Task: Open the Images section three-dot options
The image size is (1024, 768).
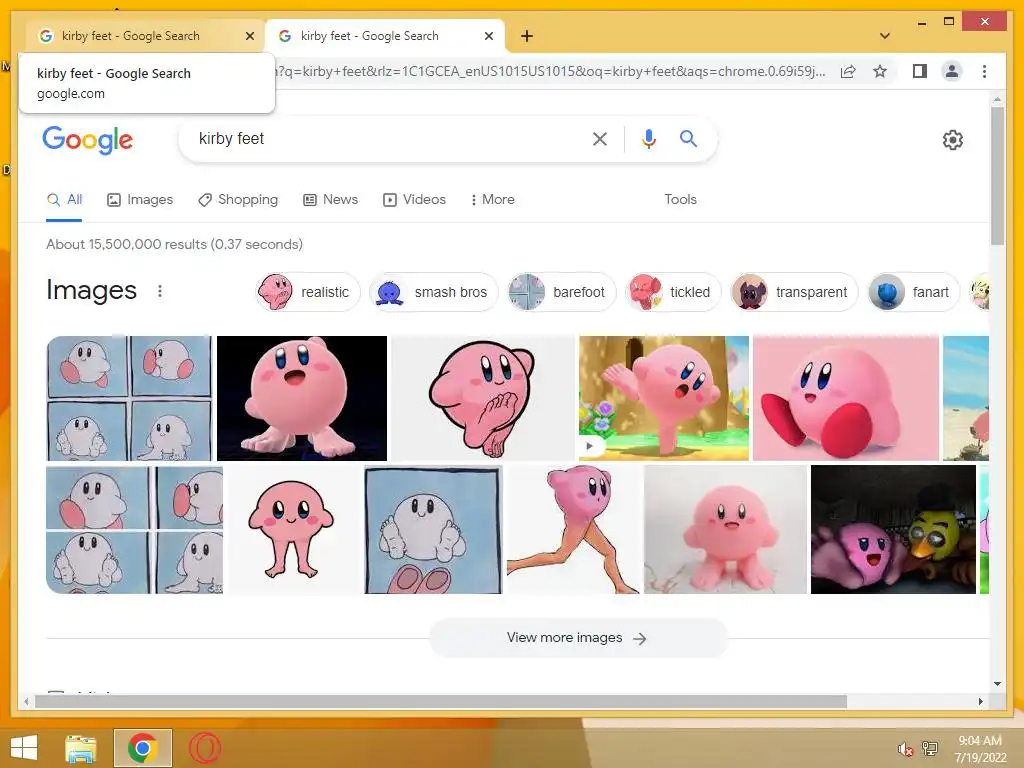Action: coord(160,291)
